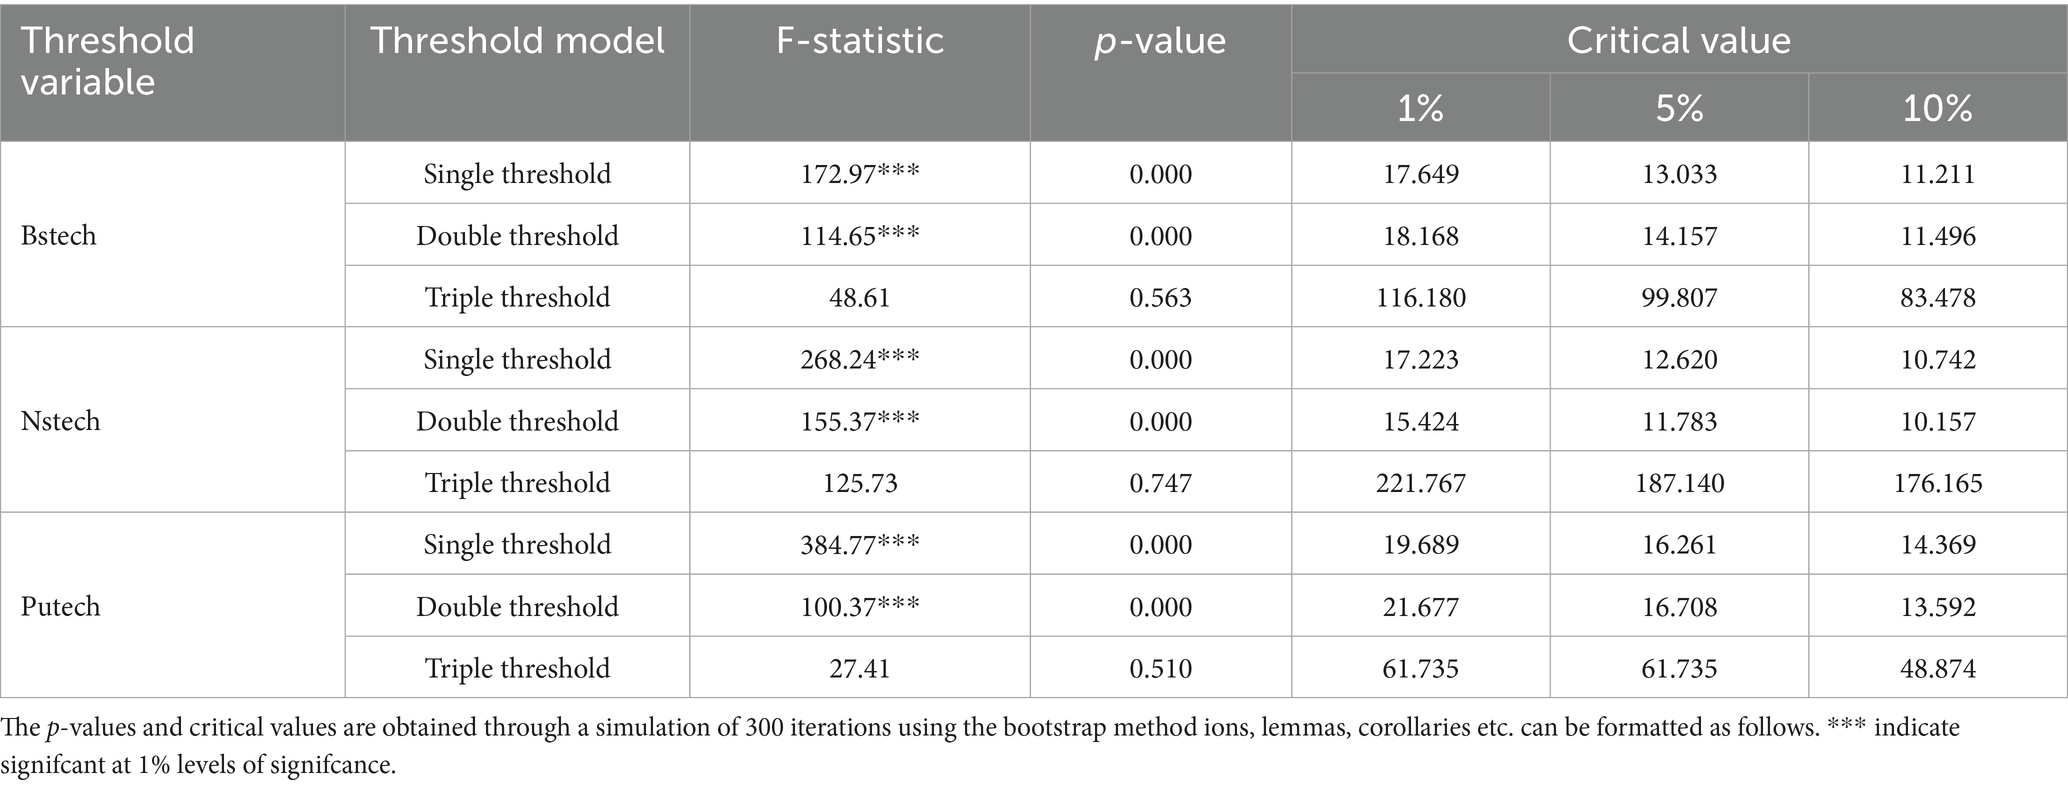Select the 10% critical value subheader
Screen dimensions: 2068x787
(1938, 108)
